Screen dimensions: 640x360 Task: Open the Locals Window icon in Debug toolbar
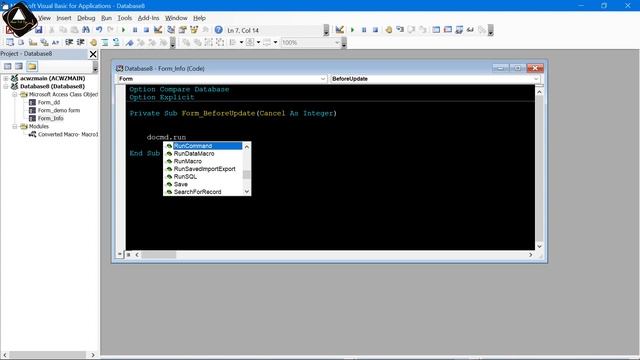(436, 30)
